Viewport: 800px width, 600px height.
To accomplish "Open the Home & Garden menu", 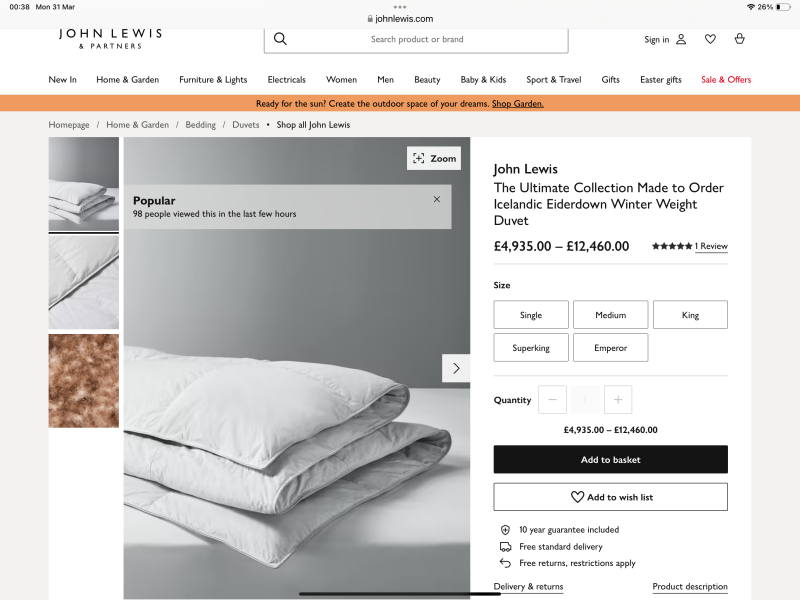I will click(x=128, y=80).
